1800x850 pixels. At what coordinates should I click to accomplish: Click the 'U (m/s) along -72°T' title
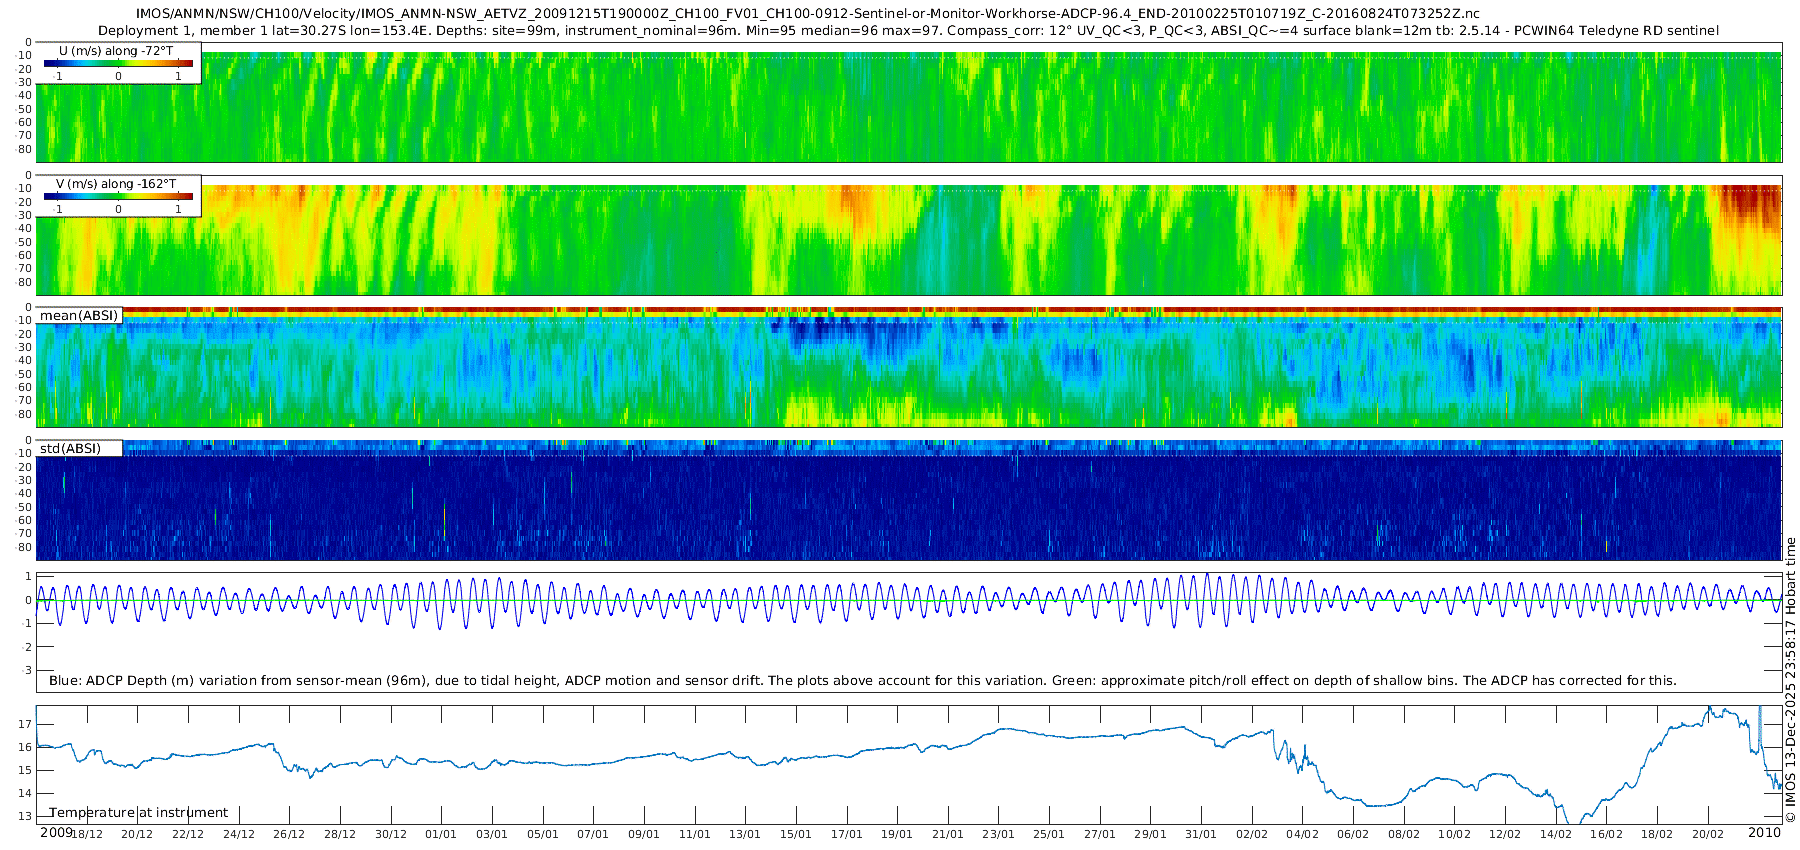pyautogui.click(x=118, y=50)
